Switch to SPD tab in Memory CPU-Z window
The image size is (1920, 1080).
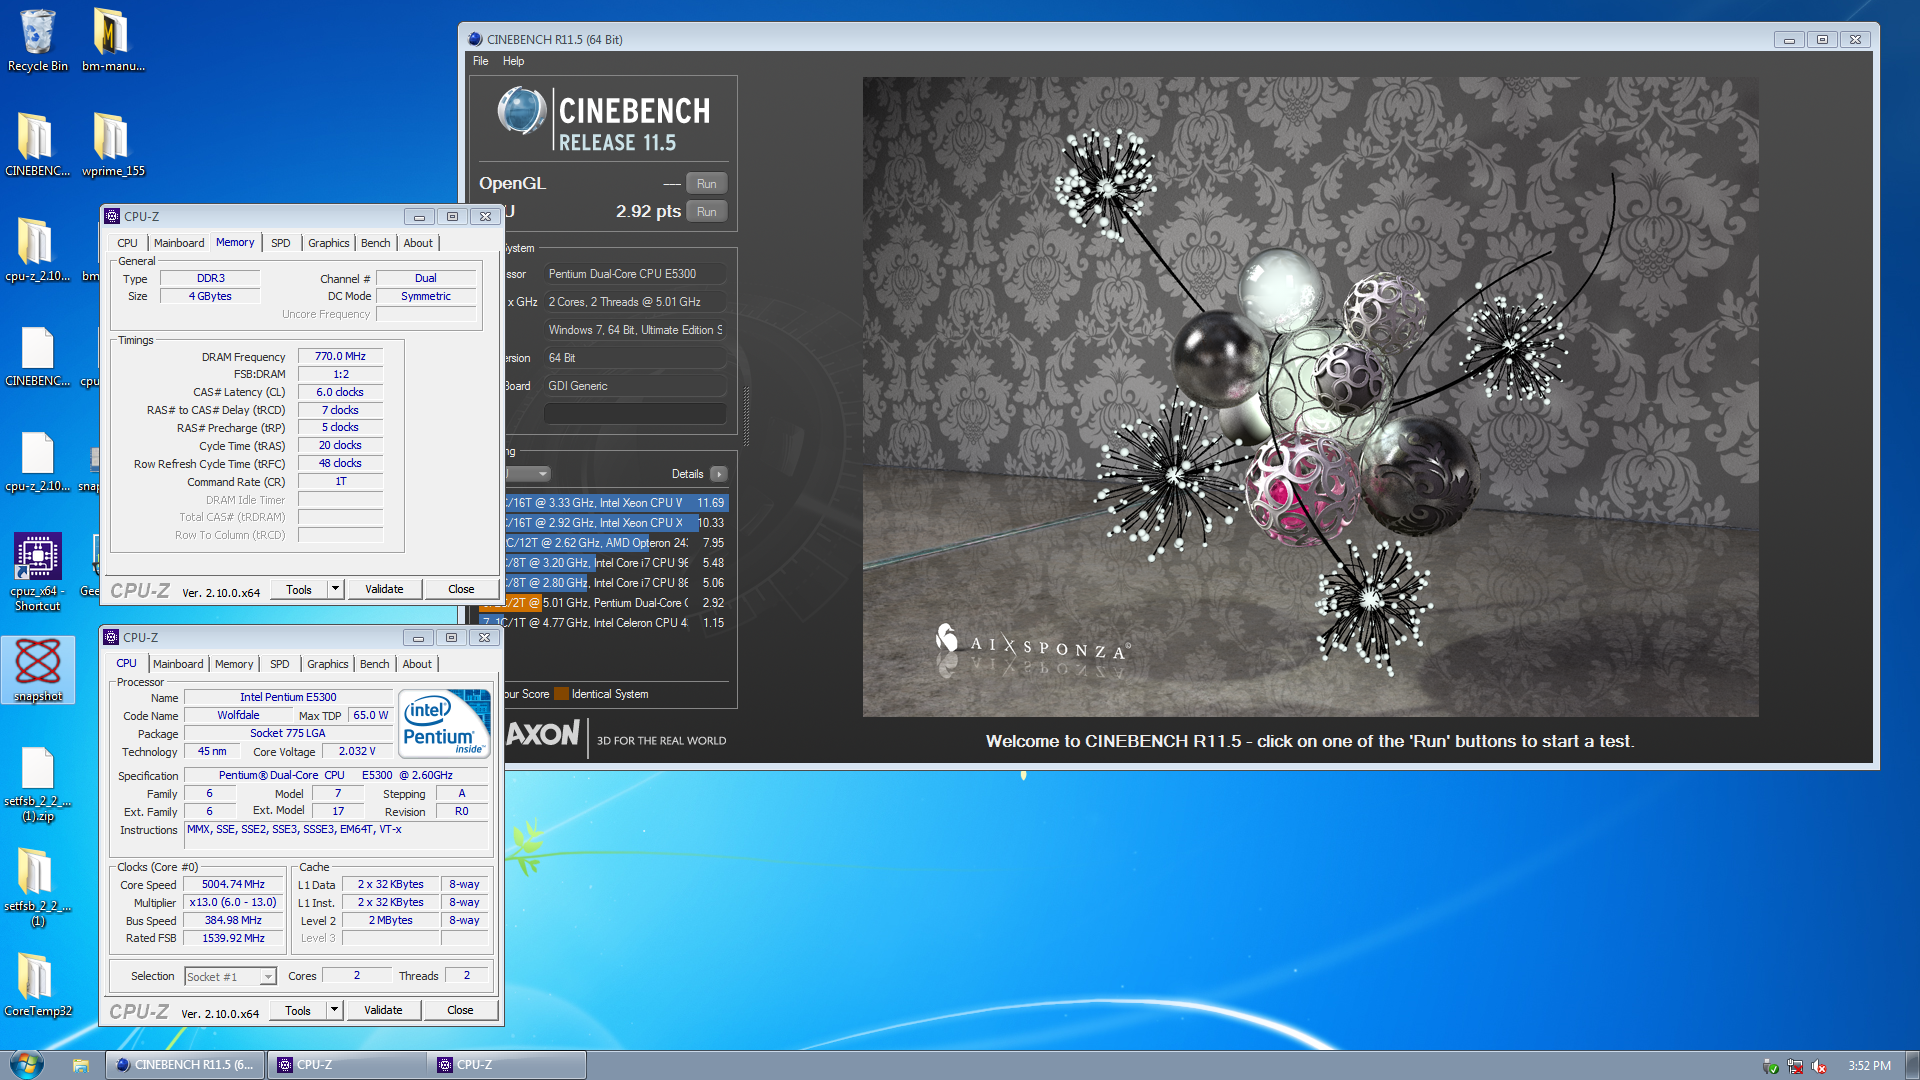(x=281, y=243)
